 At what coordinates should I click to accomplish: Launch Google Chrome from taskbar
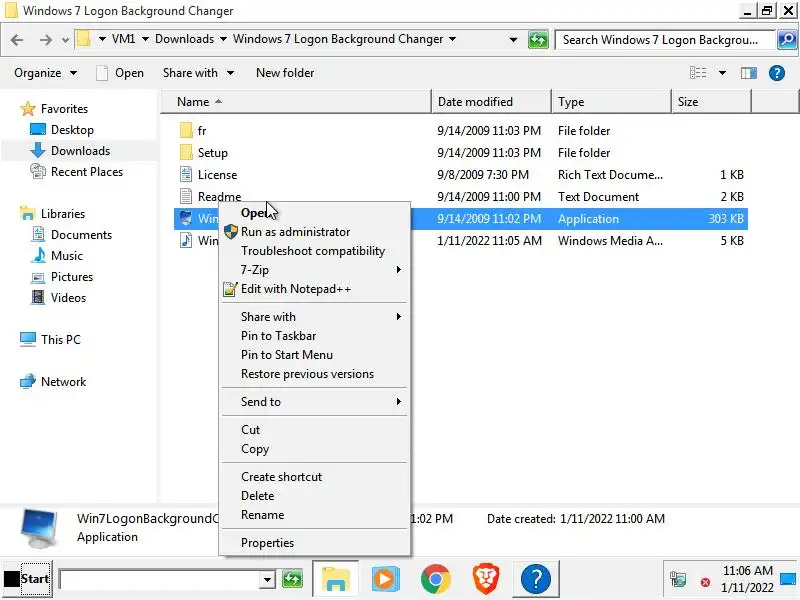435,579
